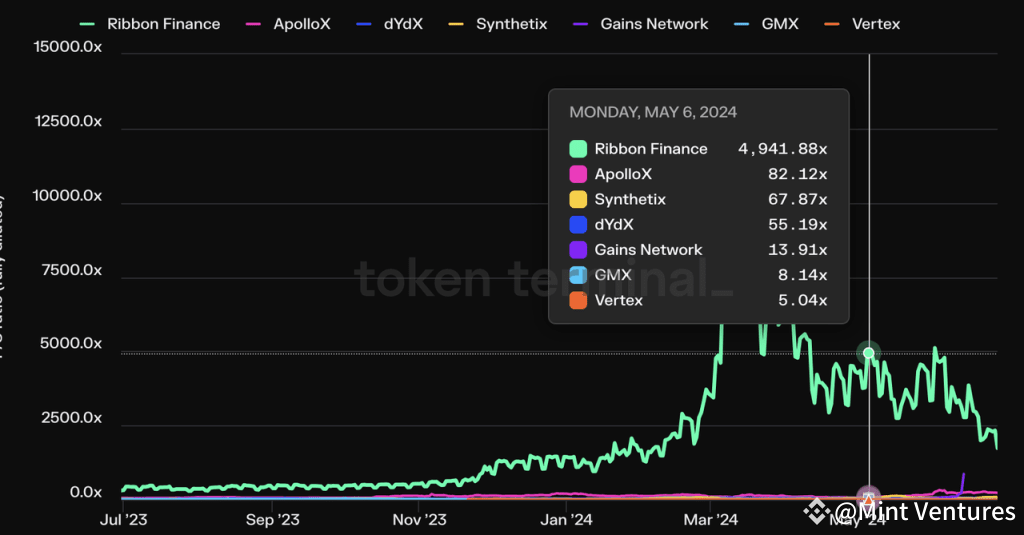Click the Vertex legend label

tap(875, 23)
